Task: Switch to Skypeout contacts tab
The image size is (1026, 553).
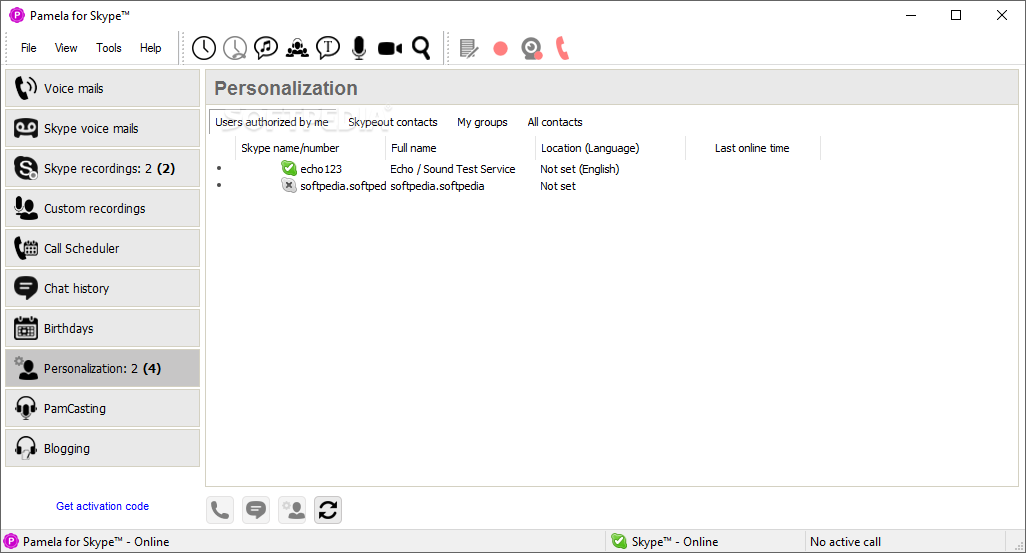Action: point(393,122)
